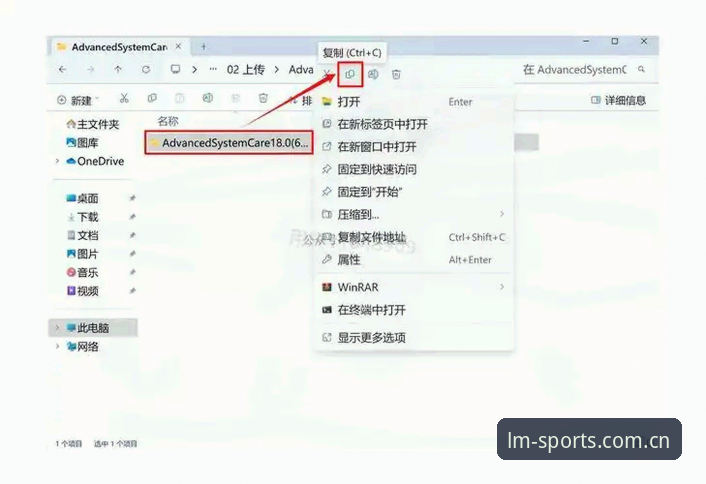Show hidden breadcrumb path via ellipsis
706x484 pixels.
click(x=213, y=69)
